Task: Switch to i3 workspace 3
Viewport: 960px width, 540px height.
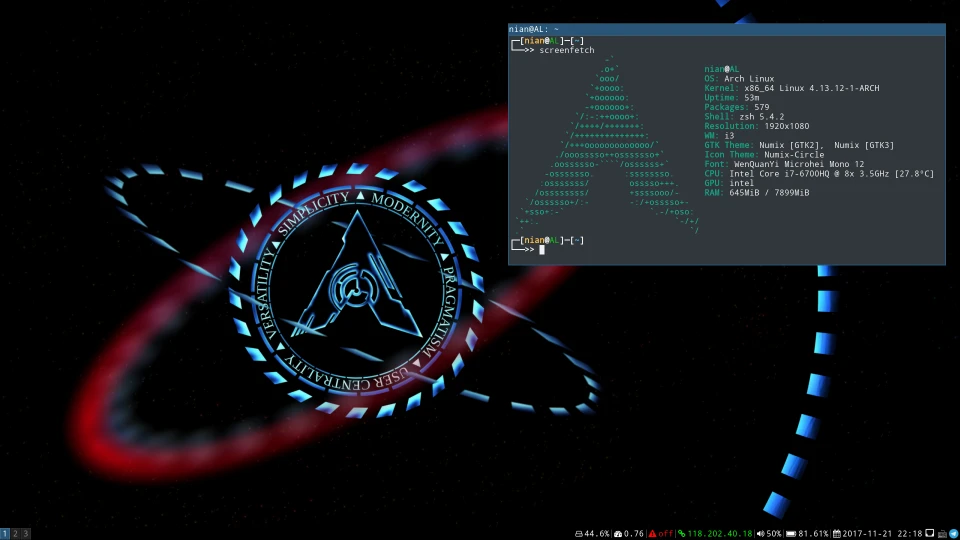Action: tap(26, 534)
